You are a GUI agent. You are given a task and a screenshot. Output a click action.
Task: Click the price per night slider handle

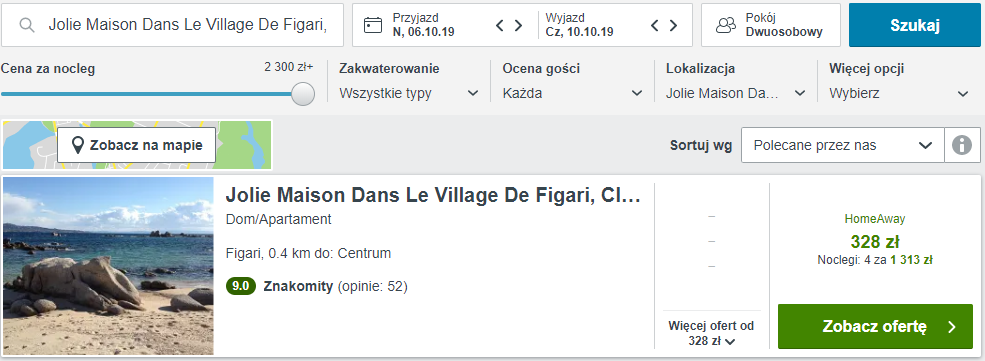(303, 94)
